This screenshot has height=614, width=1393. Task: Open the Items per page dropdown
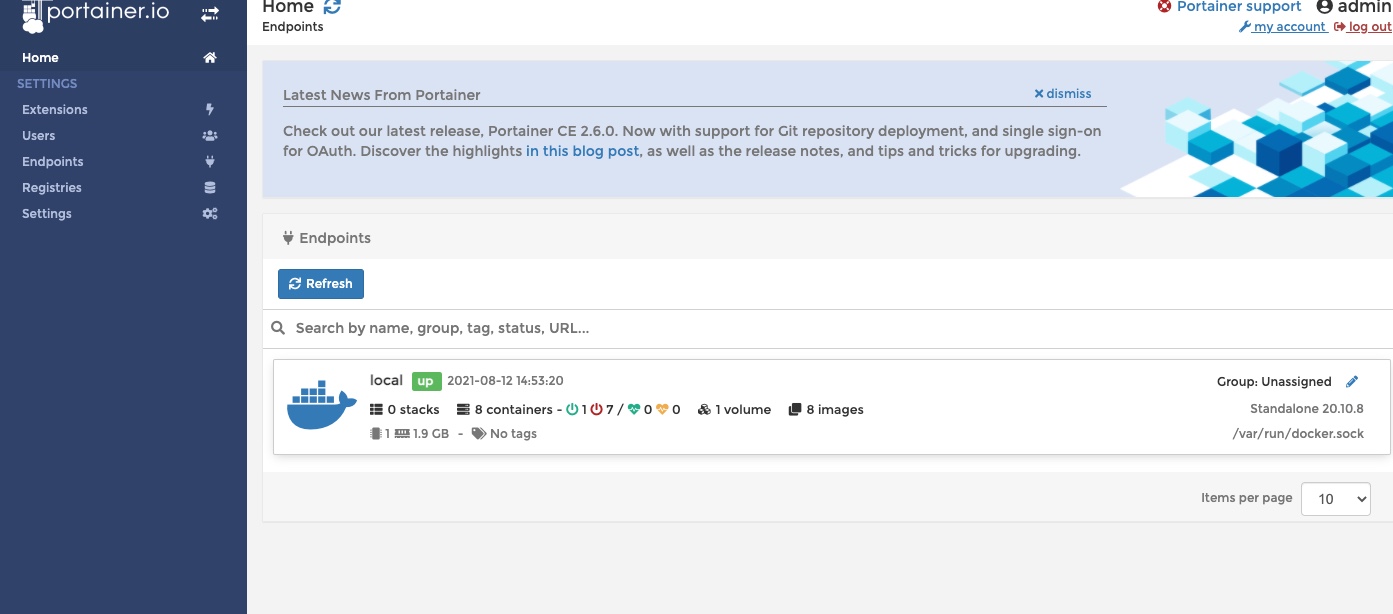point(1335,498)
